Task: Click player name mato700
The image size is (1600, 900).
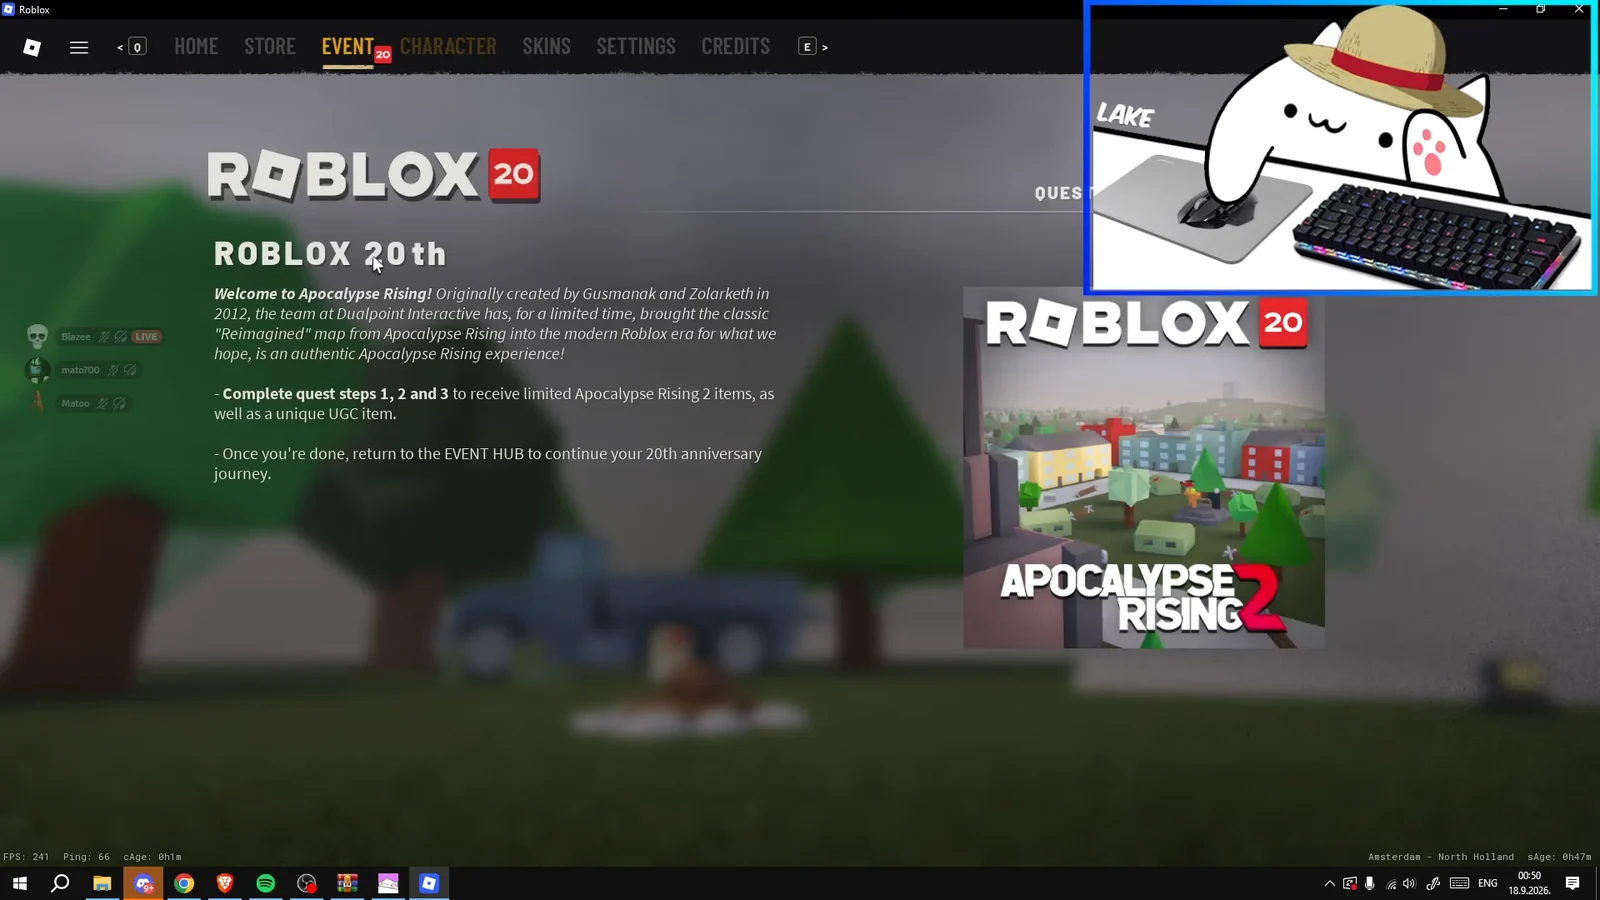Action: tap(80, 370)
